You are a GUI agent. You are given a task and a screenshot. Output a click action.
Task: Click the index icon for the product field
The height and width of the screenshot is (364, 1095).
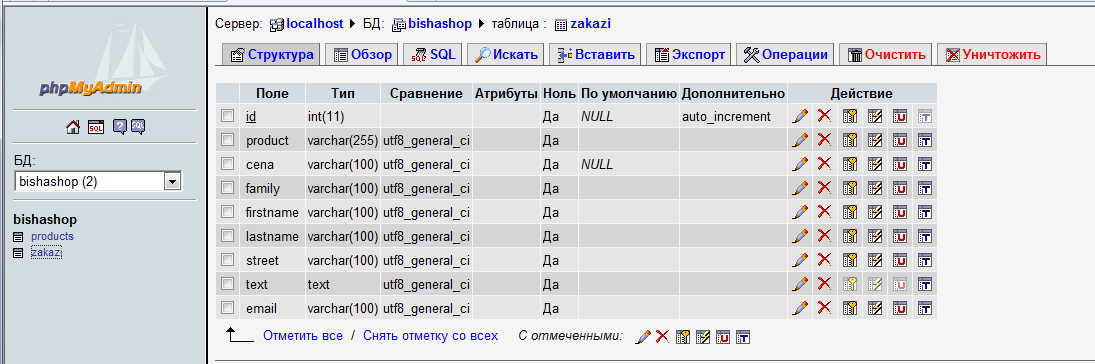(x=875, y=140)
